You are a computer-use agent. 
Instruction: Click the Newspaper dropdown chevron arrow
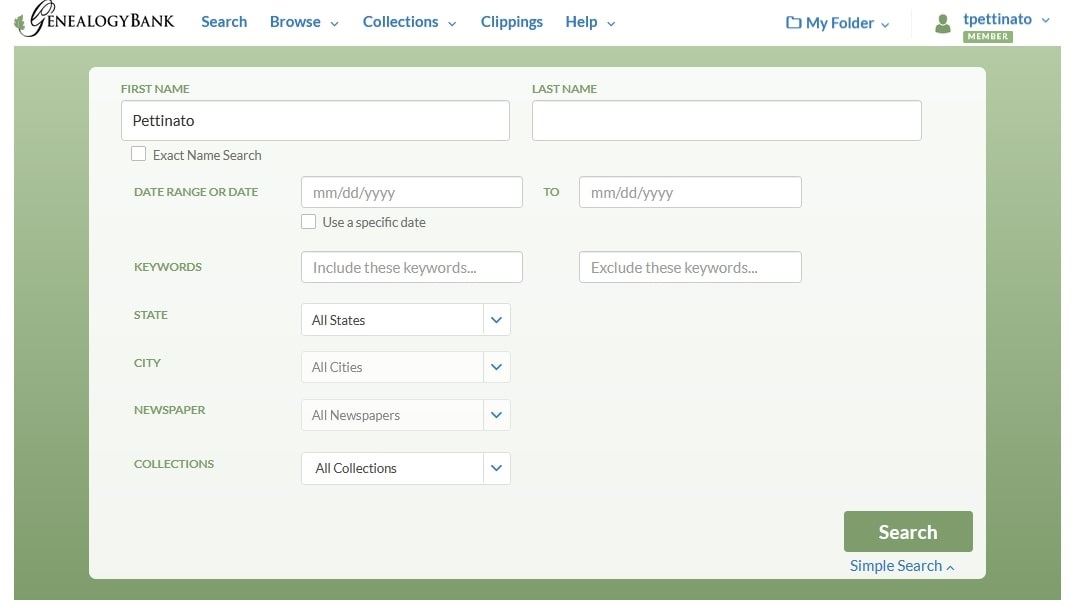tap(496, 415)
